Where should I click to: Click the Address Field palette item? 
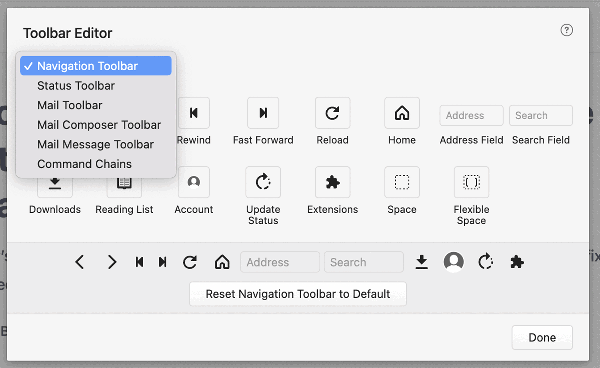[x=471, y=116]
